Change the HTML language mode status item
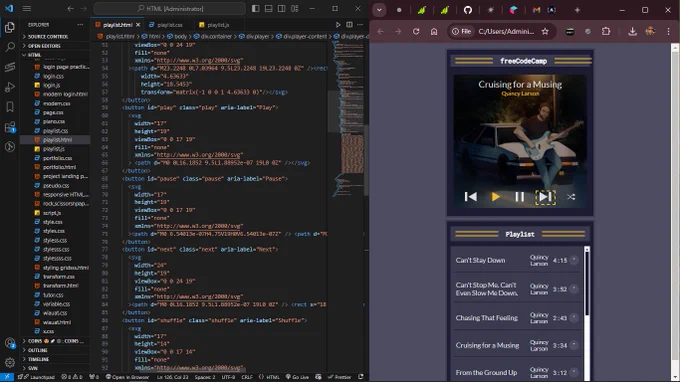The image size is (680, 382). coord(269,377)
